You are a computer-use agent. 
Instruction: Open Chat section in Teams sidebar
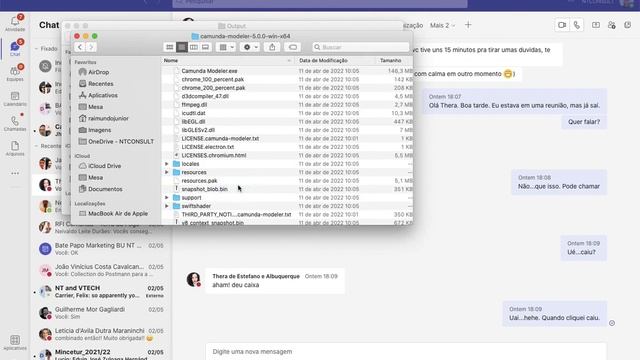(15, 48)
